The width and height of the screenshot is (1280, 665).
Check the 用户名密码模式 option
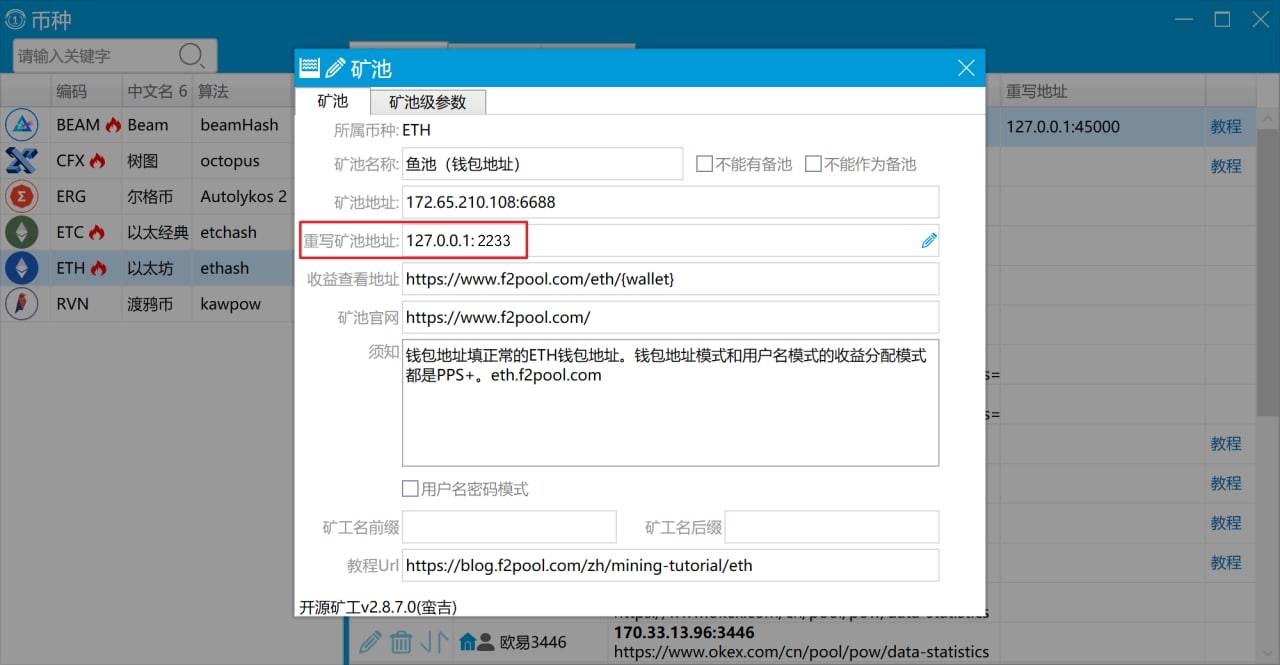click(410, 489)
